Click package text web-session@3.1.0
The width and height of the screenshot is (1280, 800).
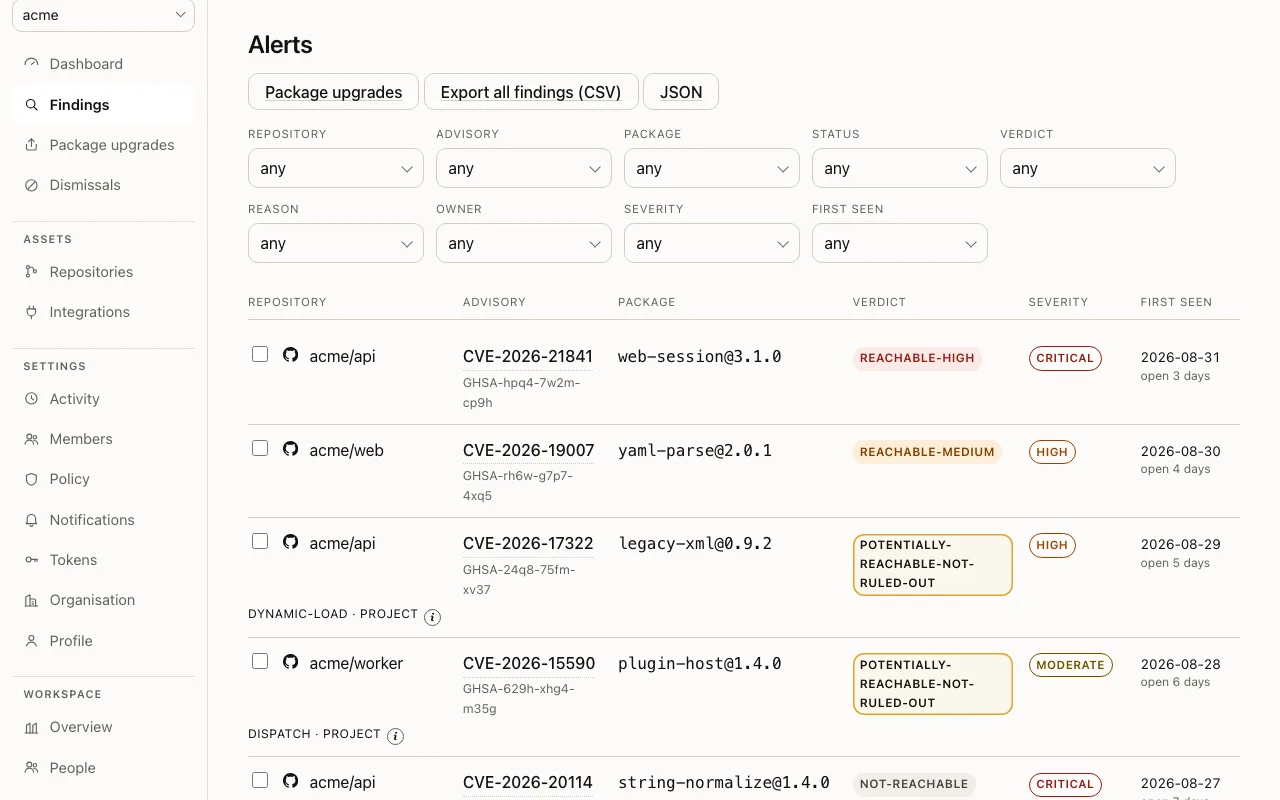[x=700, y=356]
